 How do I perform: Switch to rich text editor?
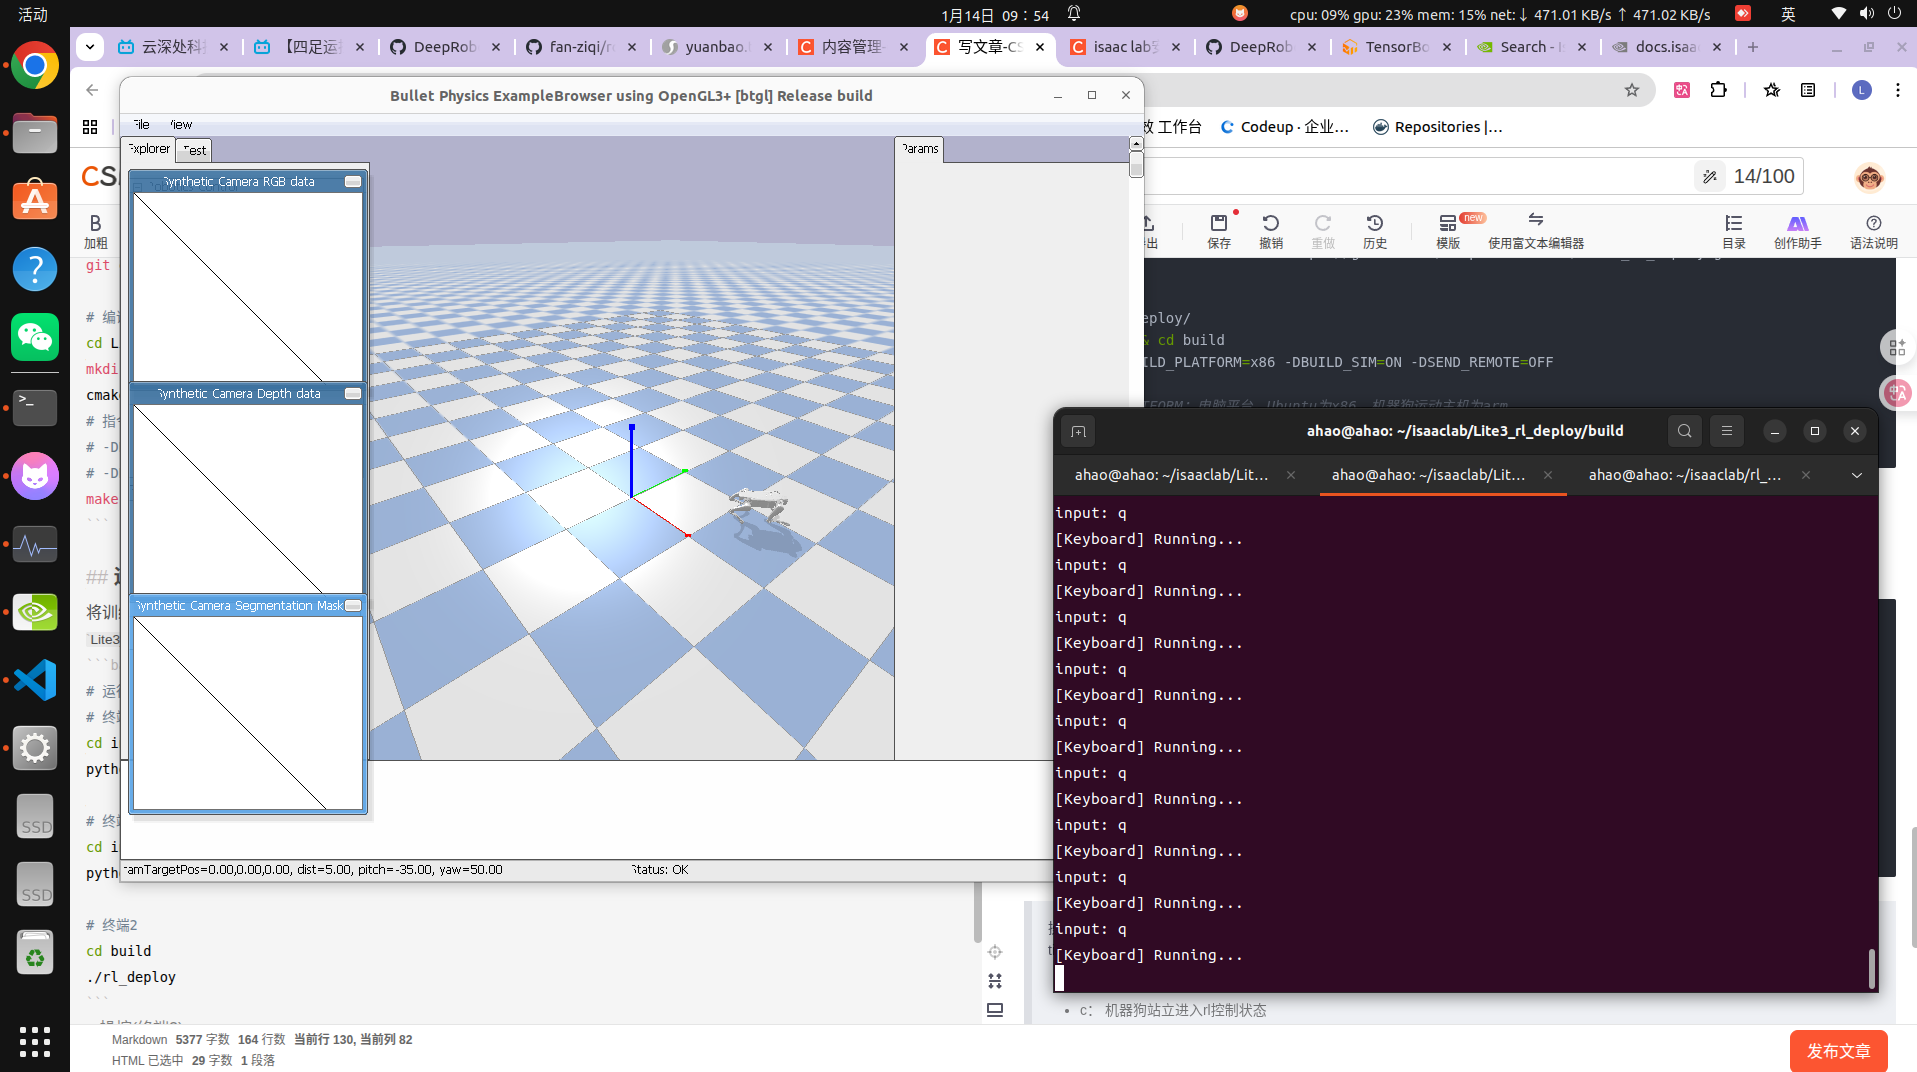point(1536,231)
